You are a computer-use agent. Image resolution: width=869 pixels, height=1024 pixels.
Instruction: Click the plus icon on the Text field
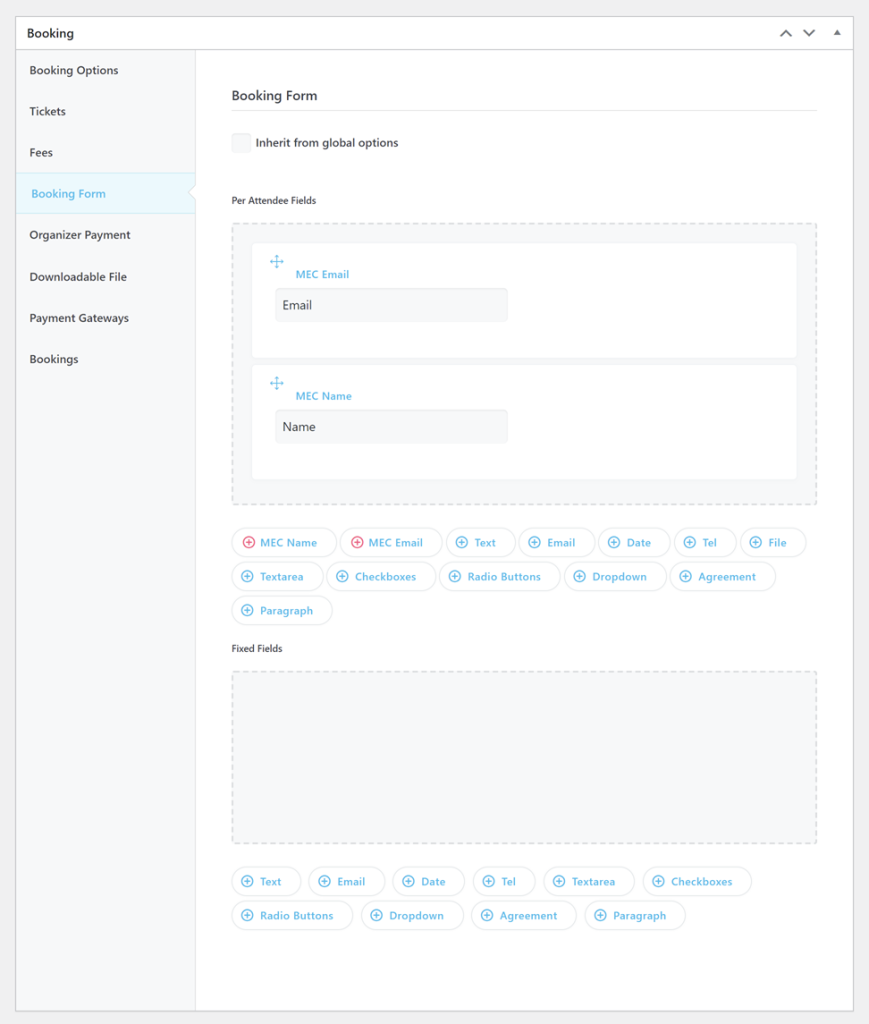point(462,542)
